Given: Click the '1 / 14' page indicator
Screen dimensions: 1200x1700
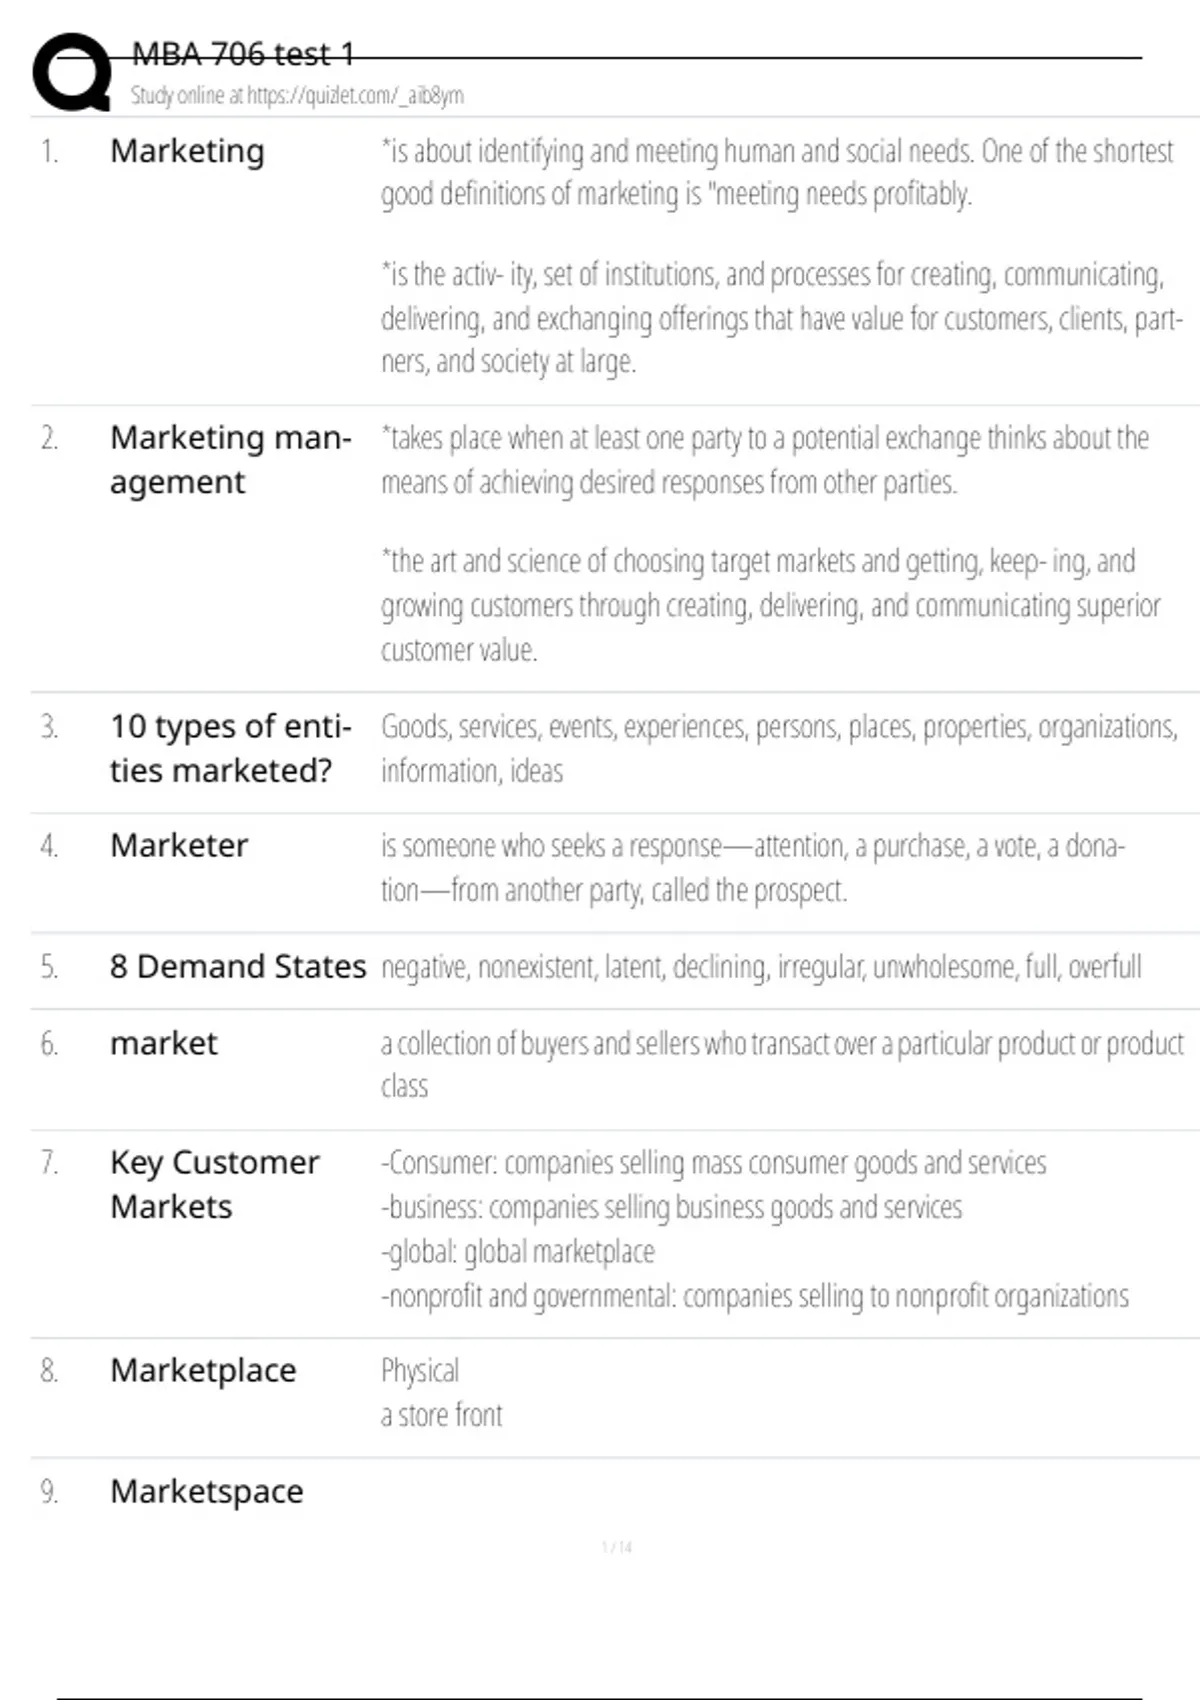Looking at the screenshot, I should [x=616, y=1547].
